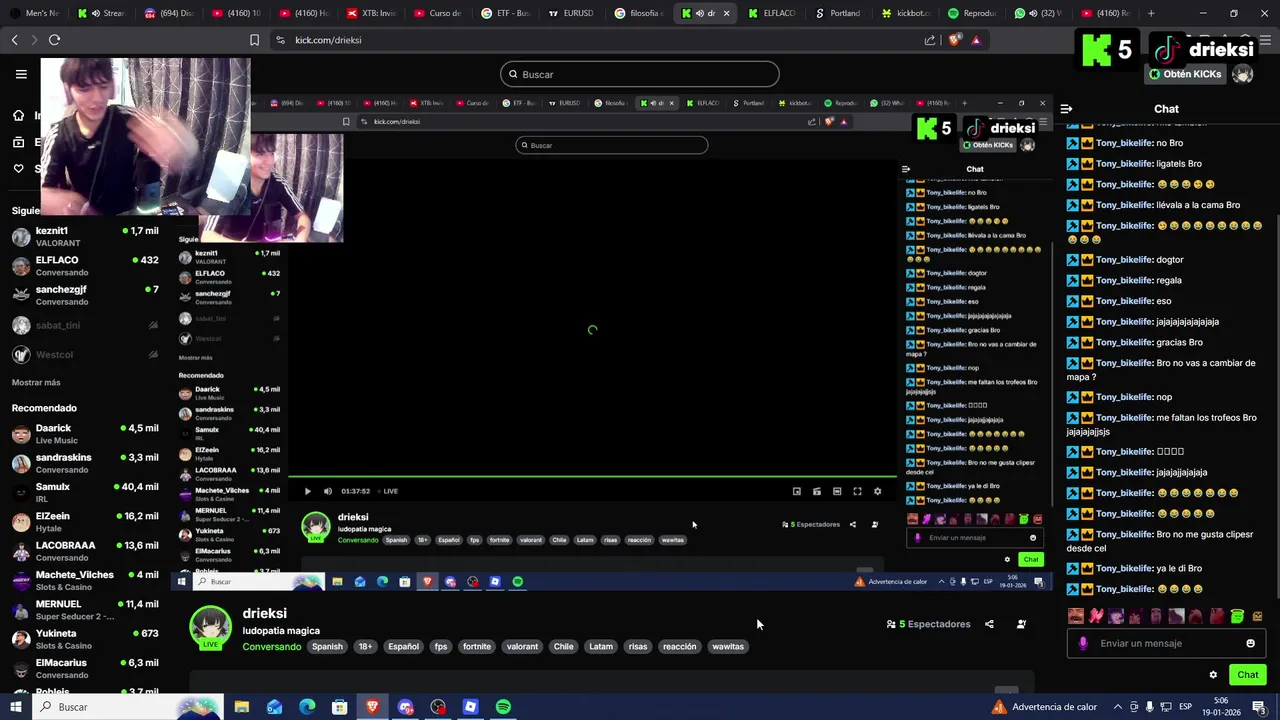The image size is (1280, 720).
Task: Click Obtén KICKs button
Action: tap(1184, 74)
